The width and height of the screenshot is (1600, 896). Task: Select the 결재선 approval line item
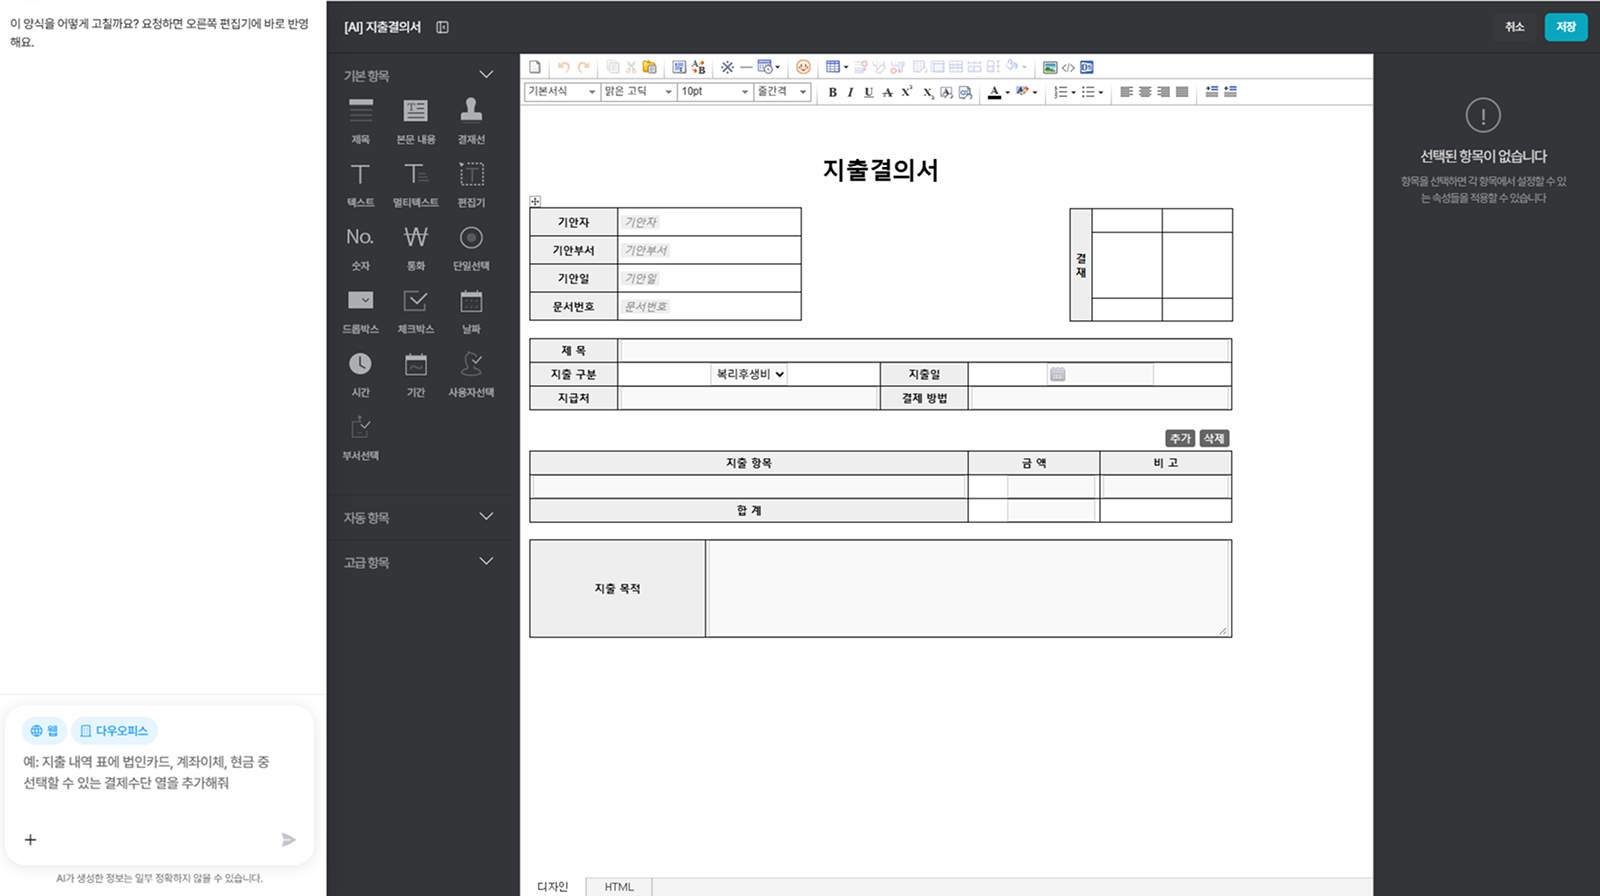click(x=471, y=121)
